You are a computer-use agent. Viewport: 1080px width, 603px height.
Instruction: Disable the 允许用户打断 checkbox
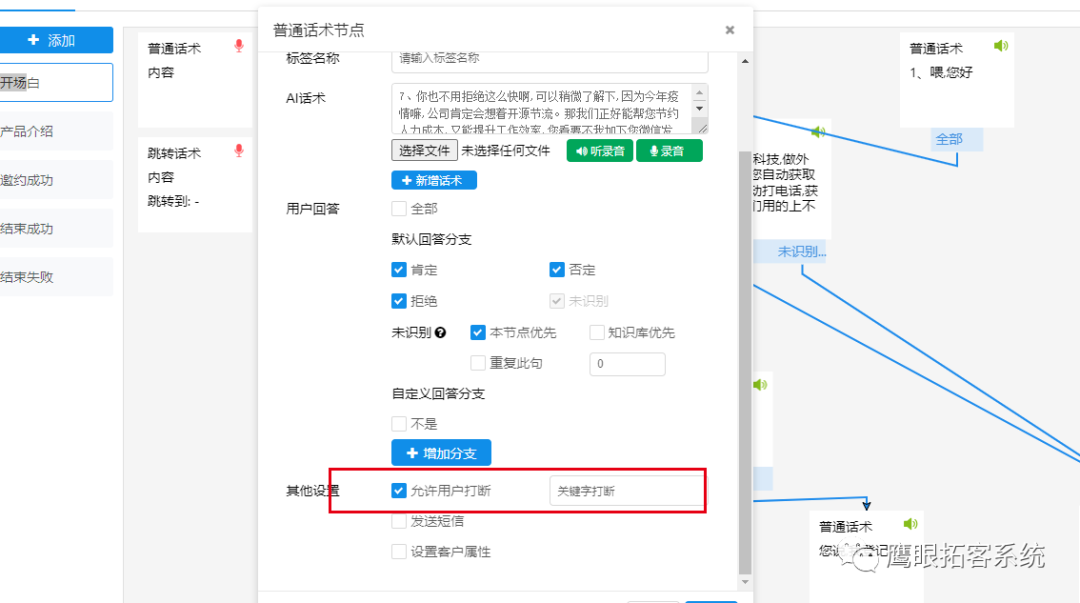click(397, 490)
